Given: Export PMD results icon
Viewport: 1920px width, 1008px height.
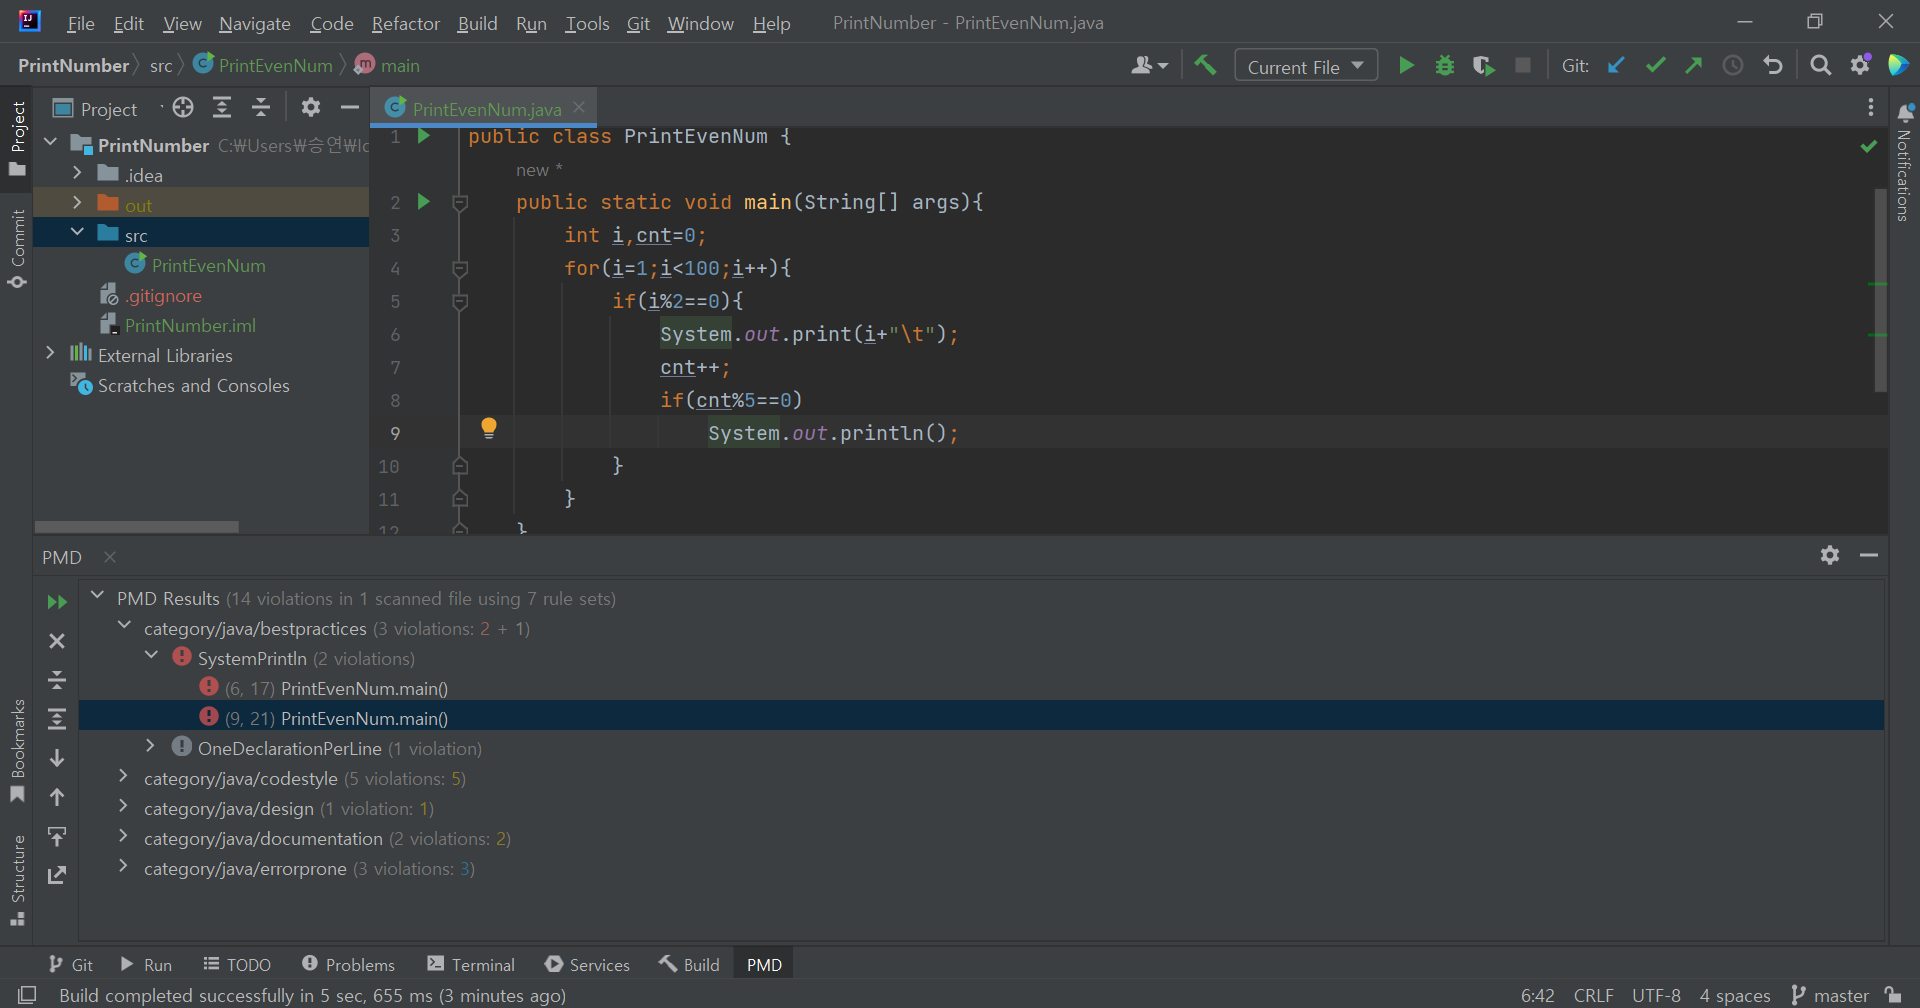Looking at the screenshot, I should click(x=57, y=875).
